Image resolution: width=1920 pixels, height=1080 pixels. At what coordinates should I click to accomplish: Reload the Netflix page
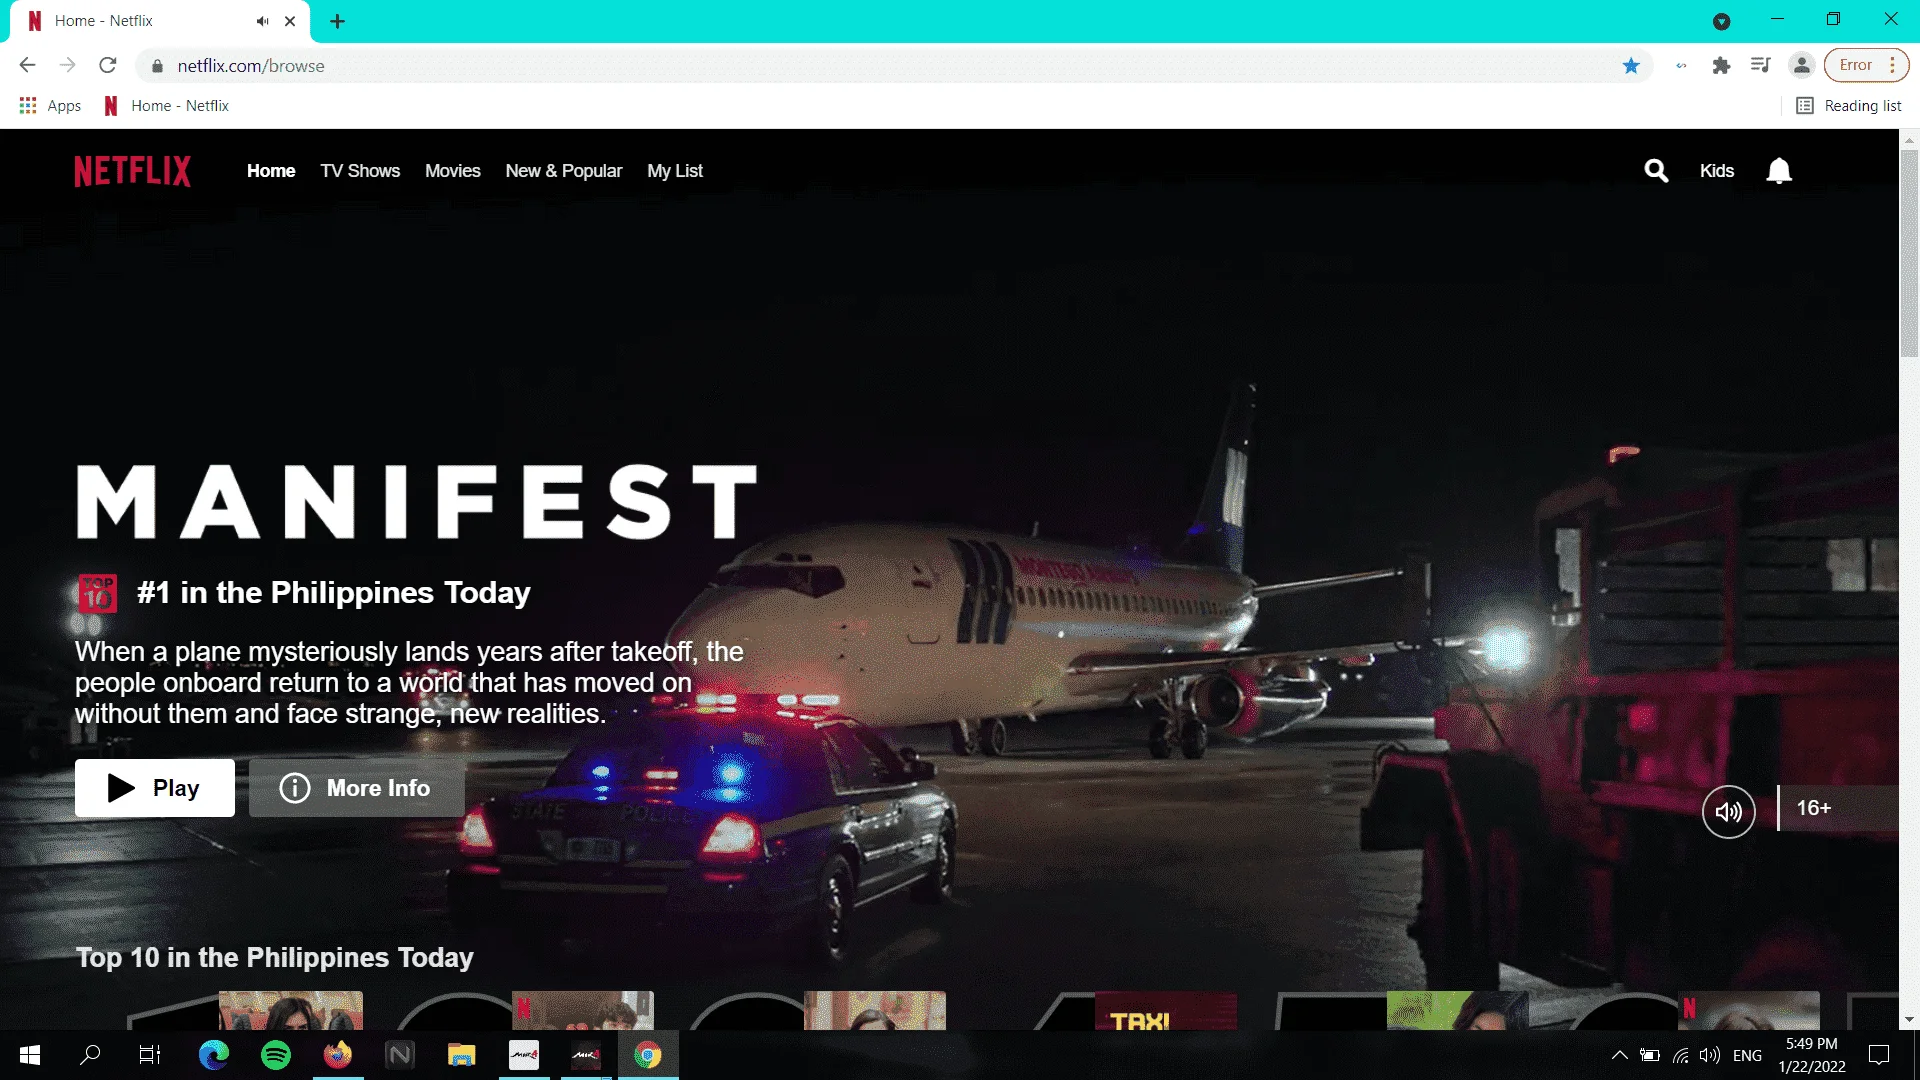click(108, 66)
